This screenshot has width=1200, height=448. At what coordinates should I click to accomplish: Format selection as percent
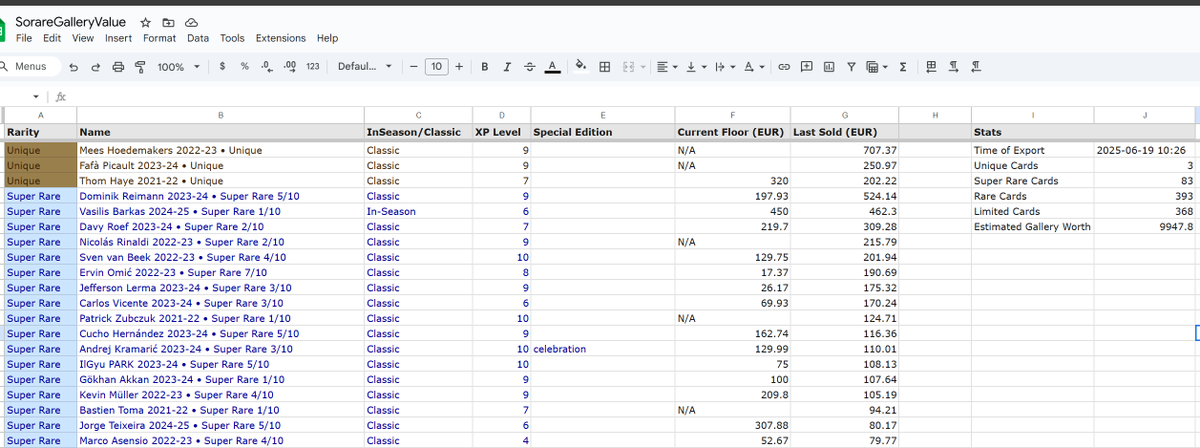coord(244,67)
